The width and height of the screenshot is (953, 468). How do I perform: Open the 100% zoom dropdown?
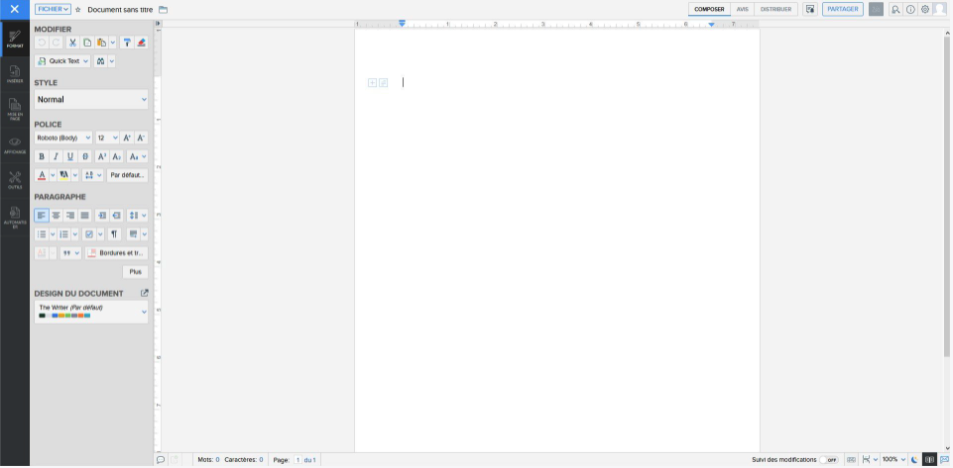pyautogui.click(x=893, y=460)
